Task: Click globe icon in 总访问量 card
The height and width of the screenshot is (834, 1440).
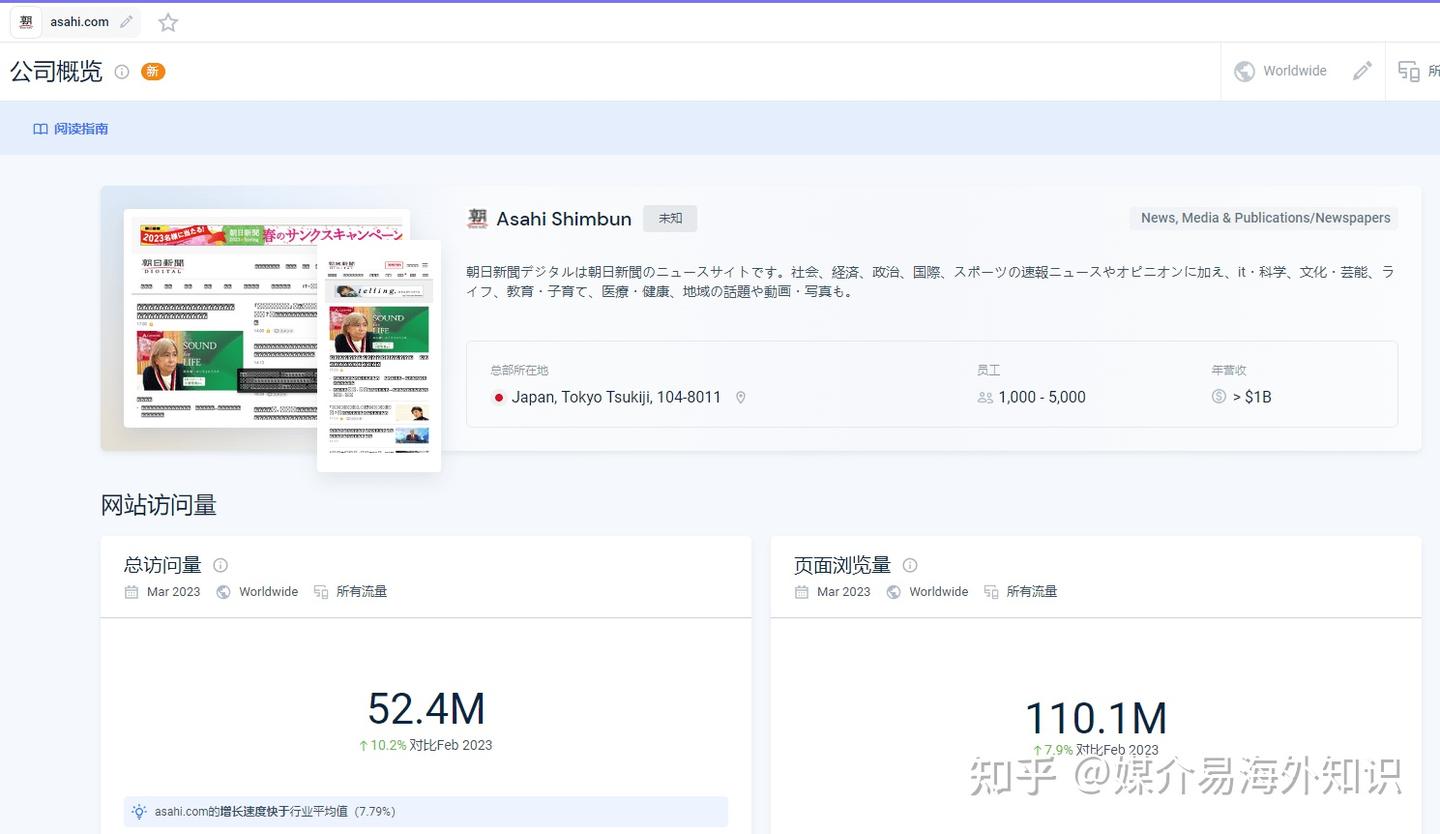Action: point(223,592)
